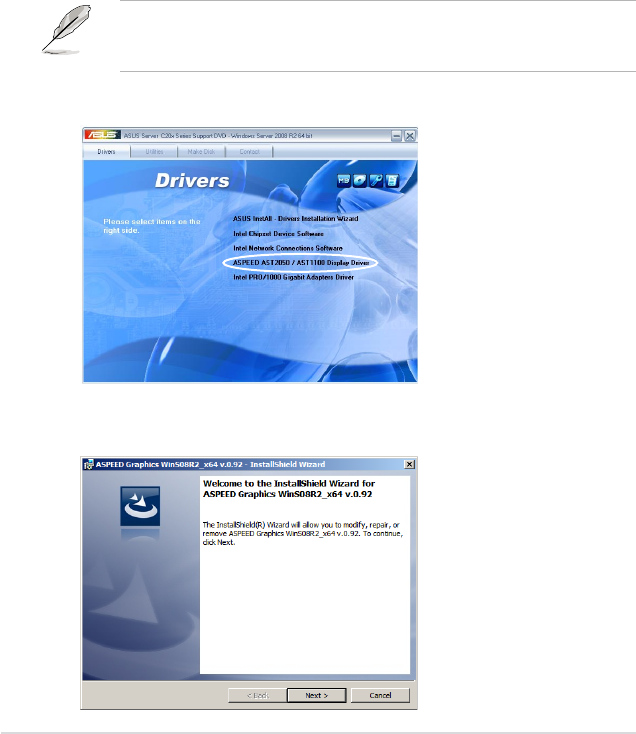636x734 pixels.
Task: Switch to the Make Disk tab
Action: [201, 152]
